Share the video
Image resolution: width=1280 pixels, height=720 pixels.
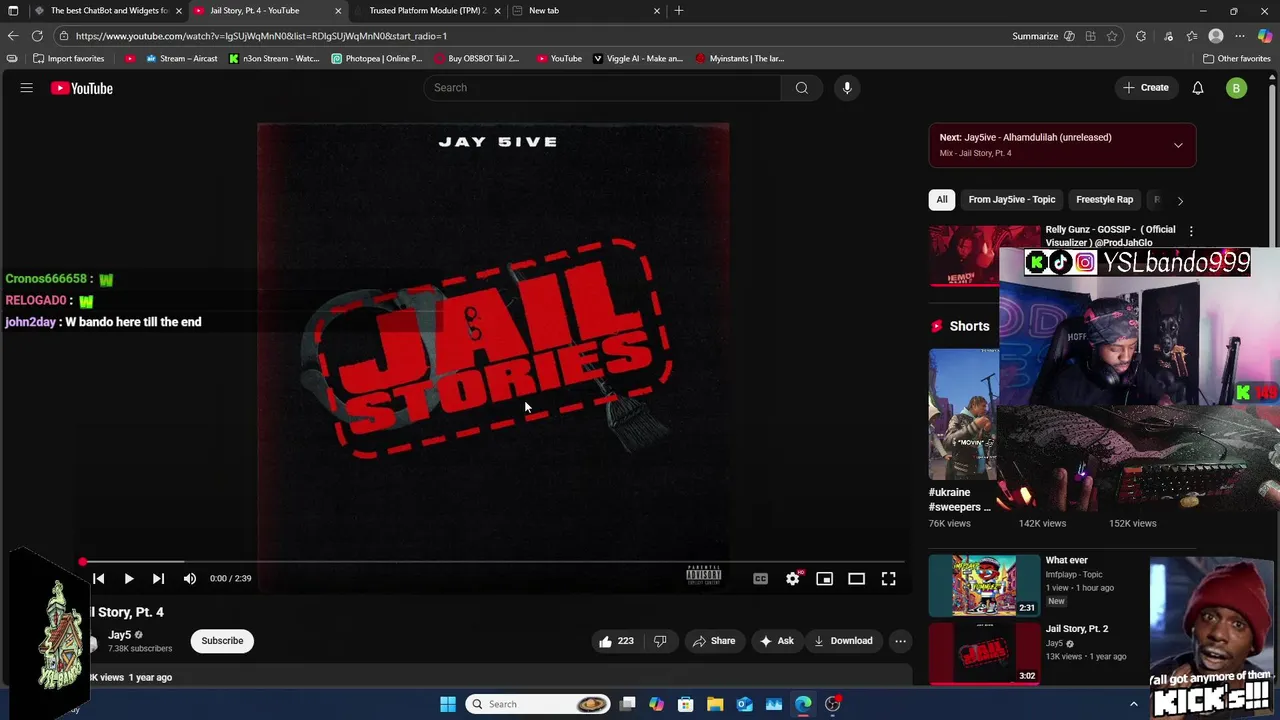pyautogui.click(x=714, y=641)
